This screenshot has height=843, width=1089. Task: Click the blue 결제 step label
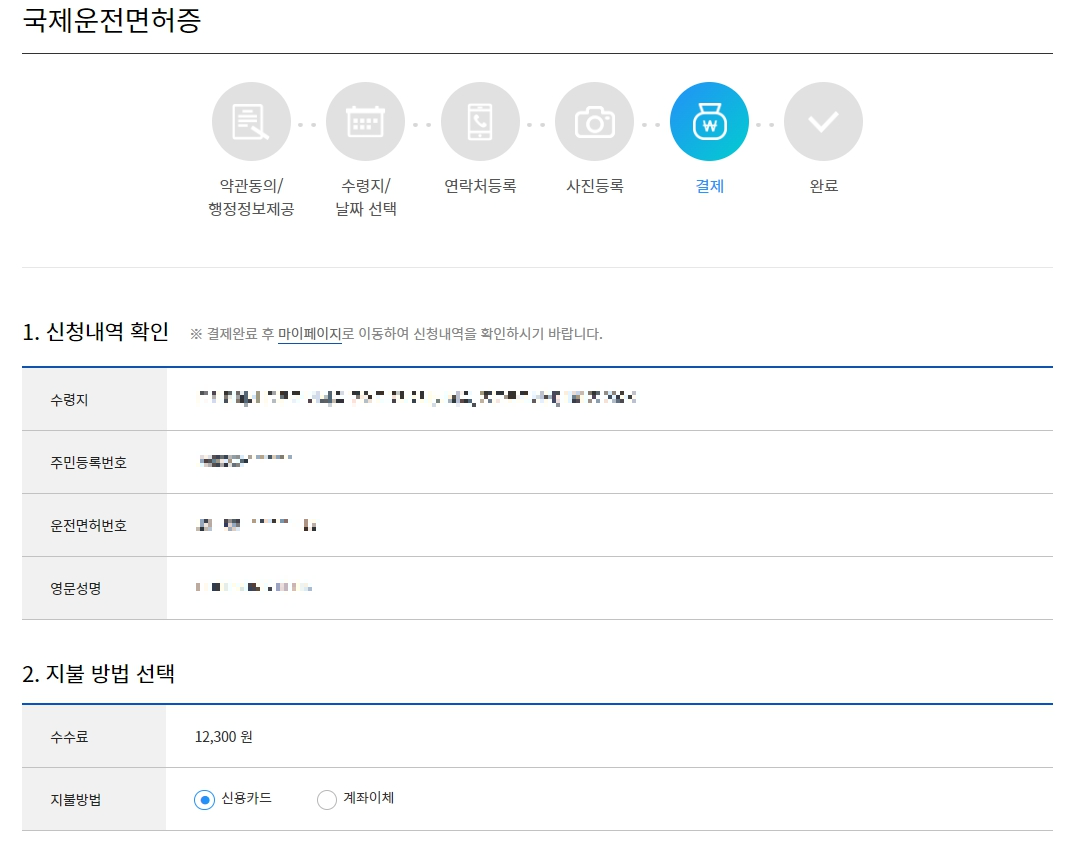709,186
